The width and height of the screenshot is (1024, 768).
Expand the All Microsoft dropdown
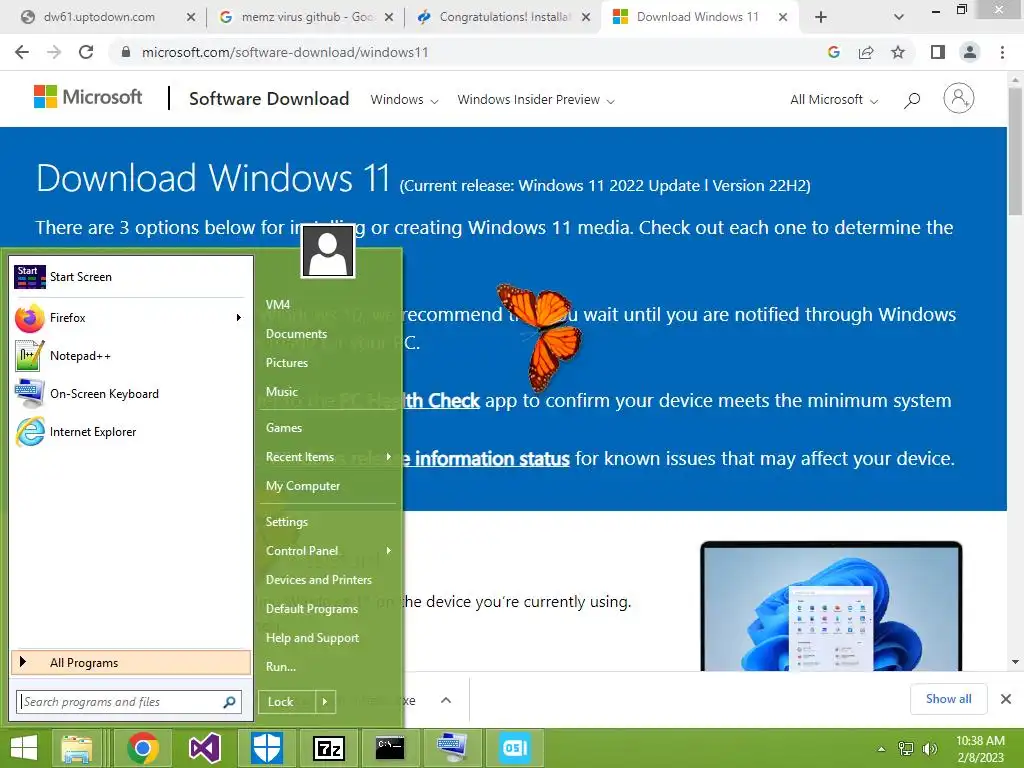tap(834, 100)
